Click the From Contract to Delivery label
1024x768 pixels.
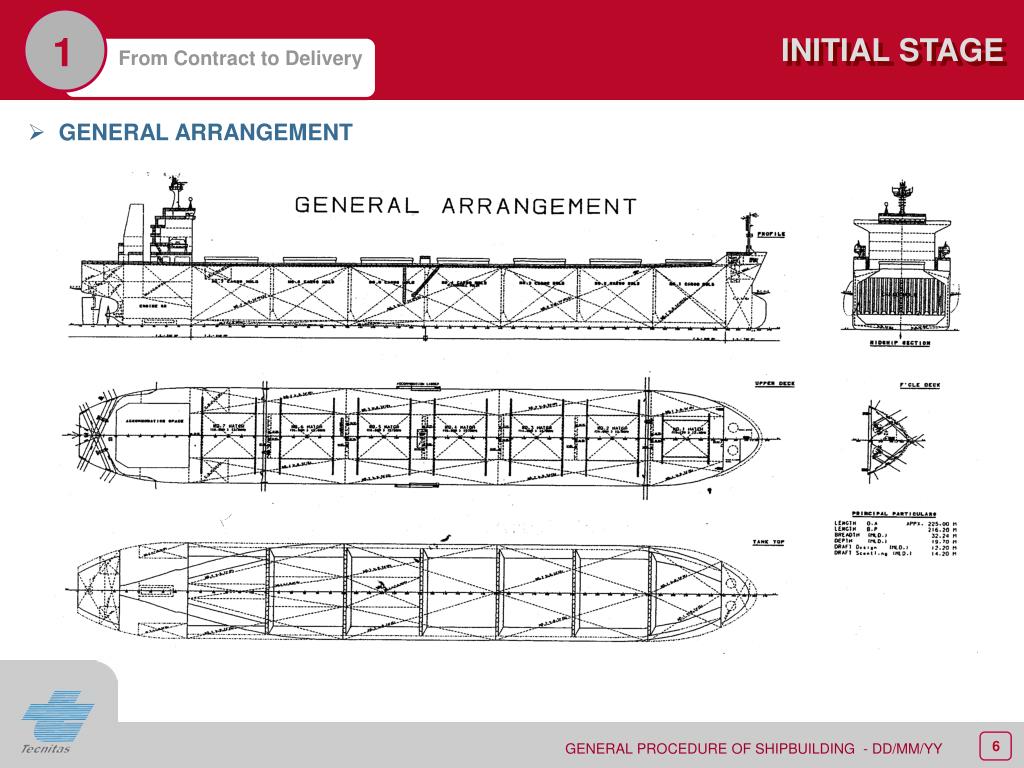(240, 58)
